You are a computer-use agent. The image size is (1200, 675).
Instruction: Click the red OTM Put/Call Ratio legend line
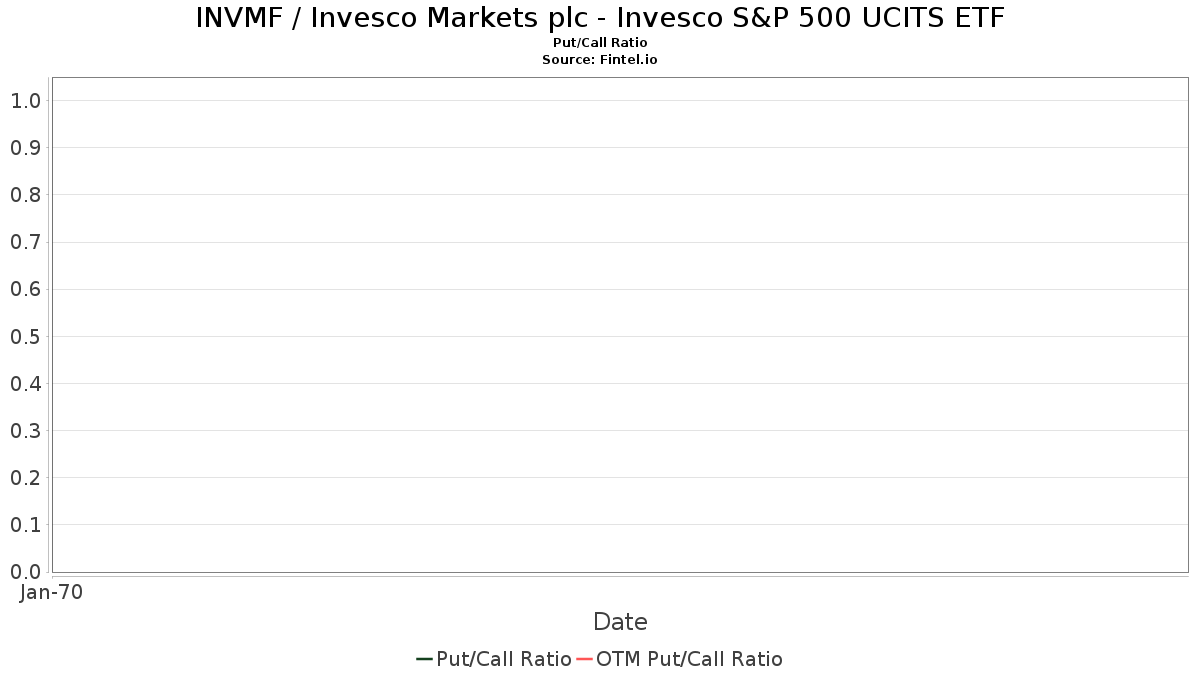584,659
